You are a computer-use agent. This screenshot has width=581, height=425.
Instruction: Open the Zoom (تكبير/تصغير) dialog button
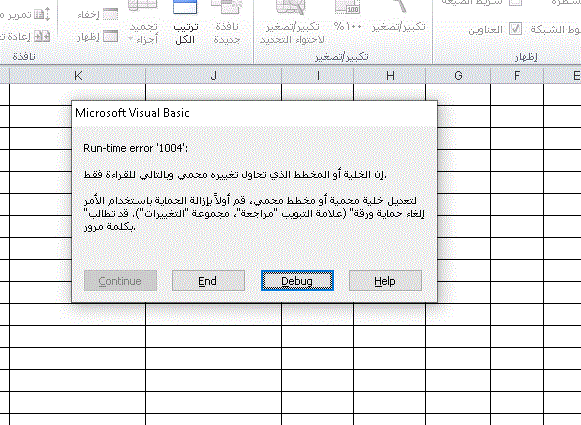(398, 17)
